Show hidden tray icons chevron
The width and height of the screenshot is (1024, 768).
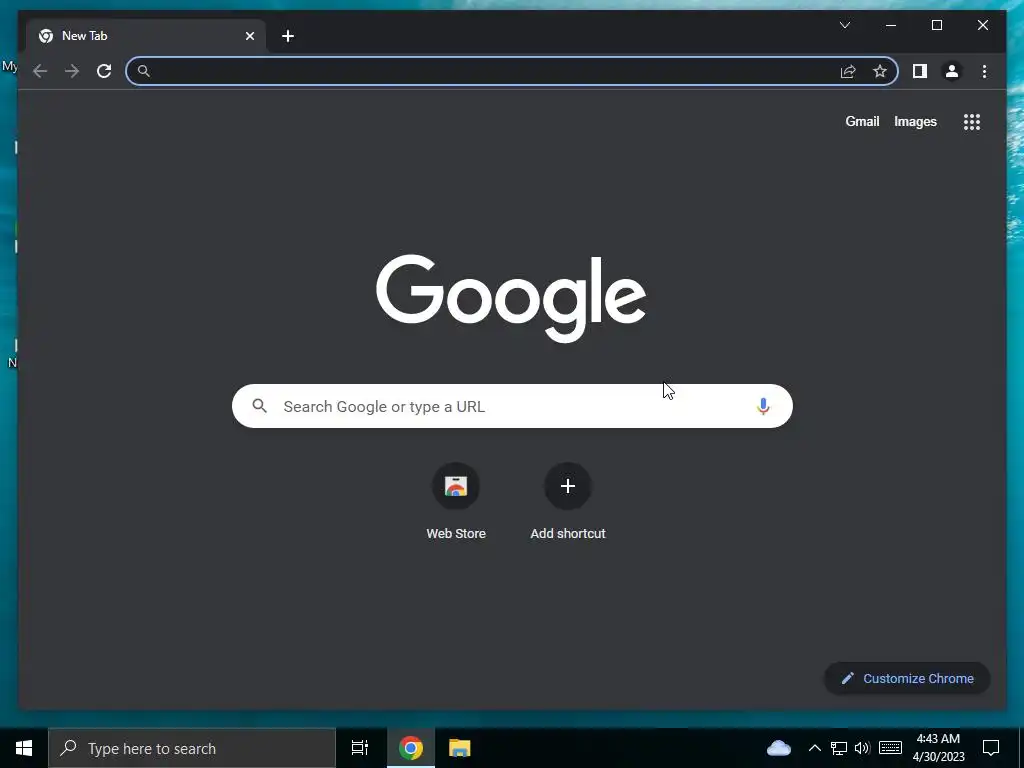(x=814, y=748)
